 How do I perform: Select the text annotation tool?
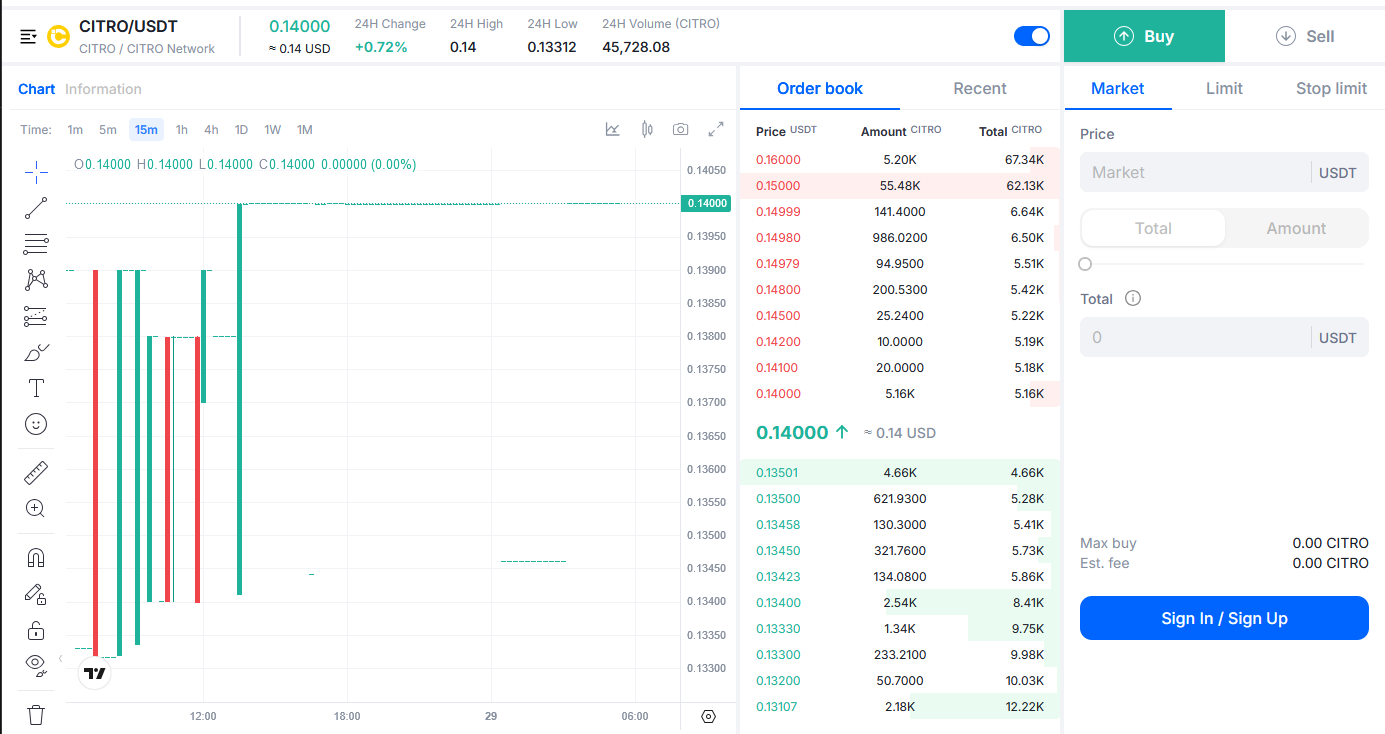(36, 388)
